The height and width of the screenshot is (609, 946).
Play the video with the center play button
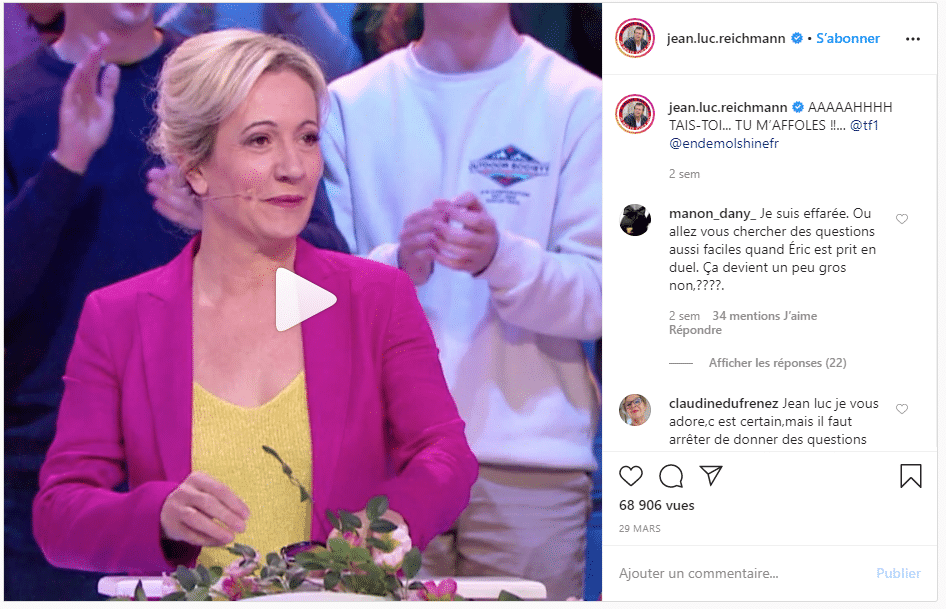(x=305, y=300)
